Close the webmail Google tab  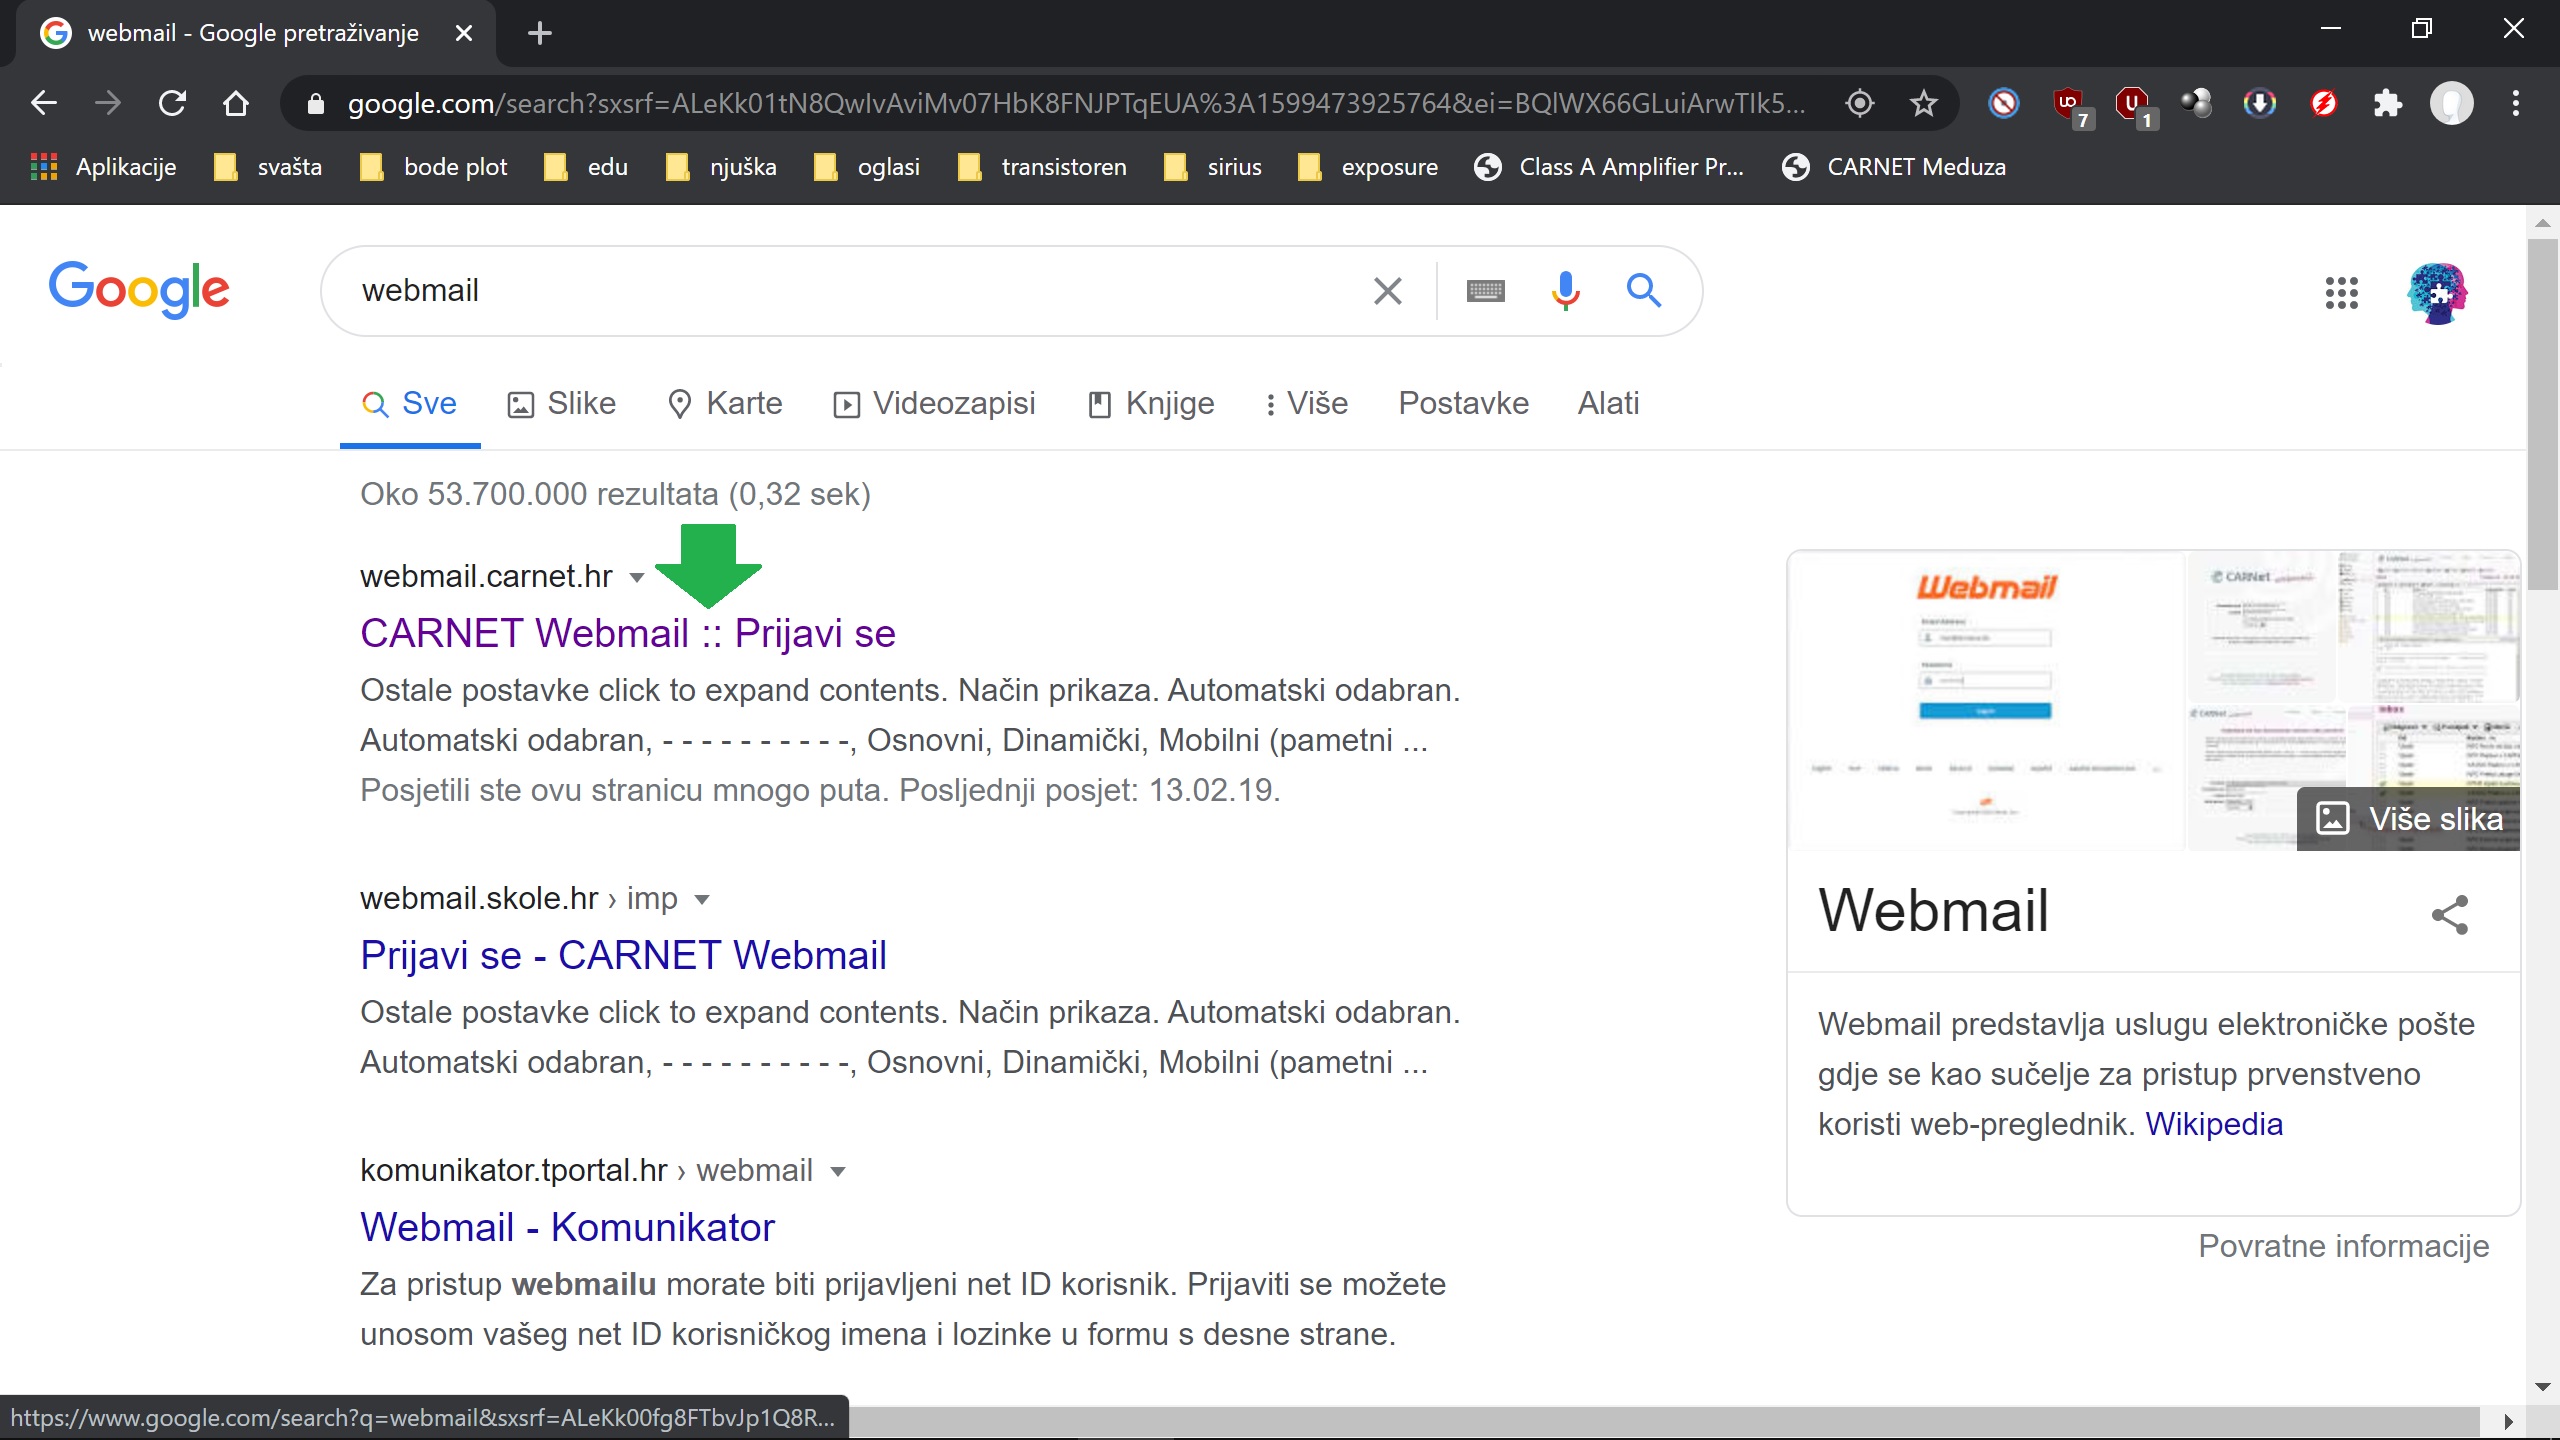tap(464, 33)
